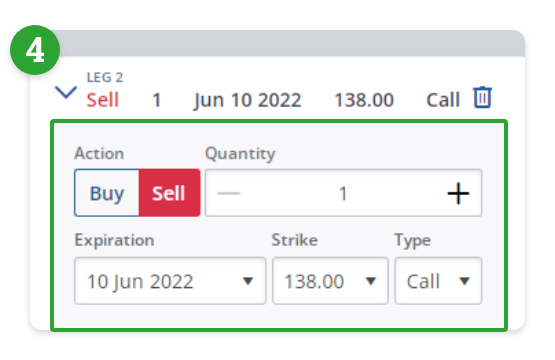Screen dimensions: 555x360
Task: Switch the action to Buy
Action: pos(107,193)
